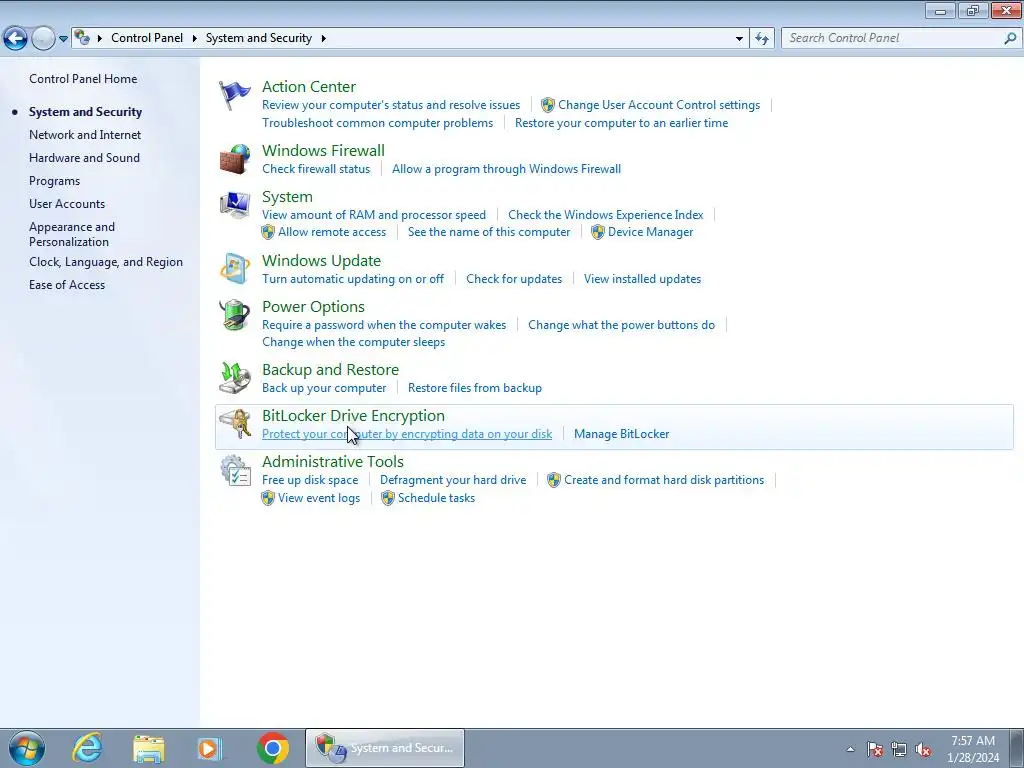The width and height of the screenshot is (1024, 768).
Task: Open Appearance and Personalization category
Action: pos(72,234)
